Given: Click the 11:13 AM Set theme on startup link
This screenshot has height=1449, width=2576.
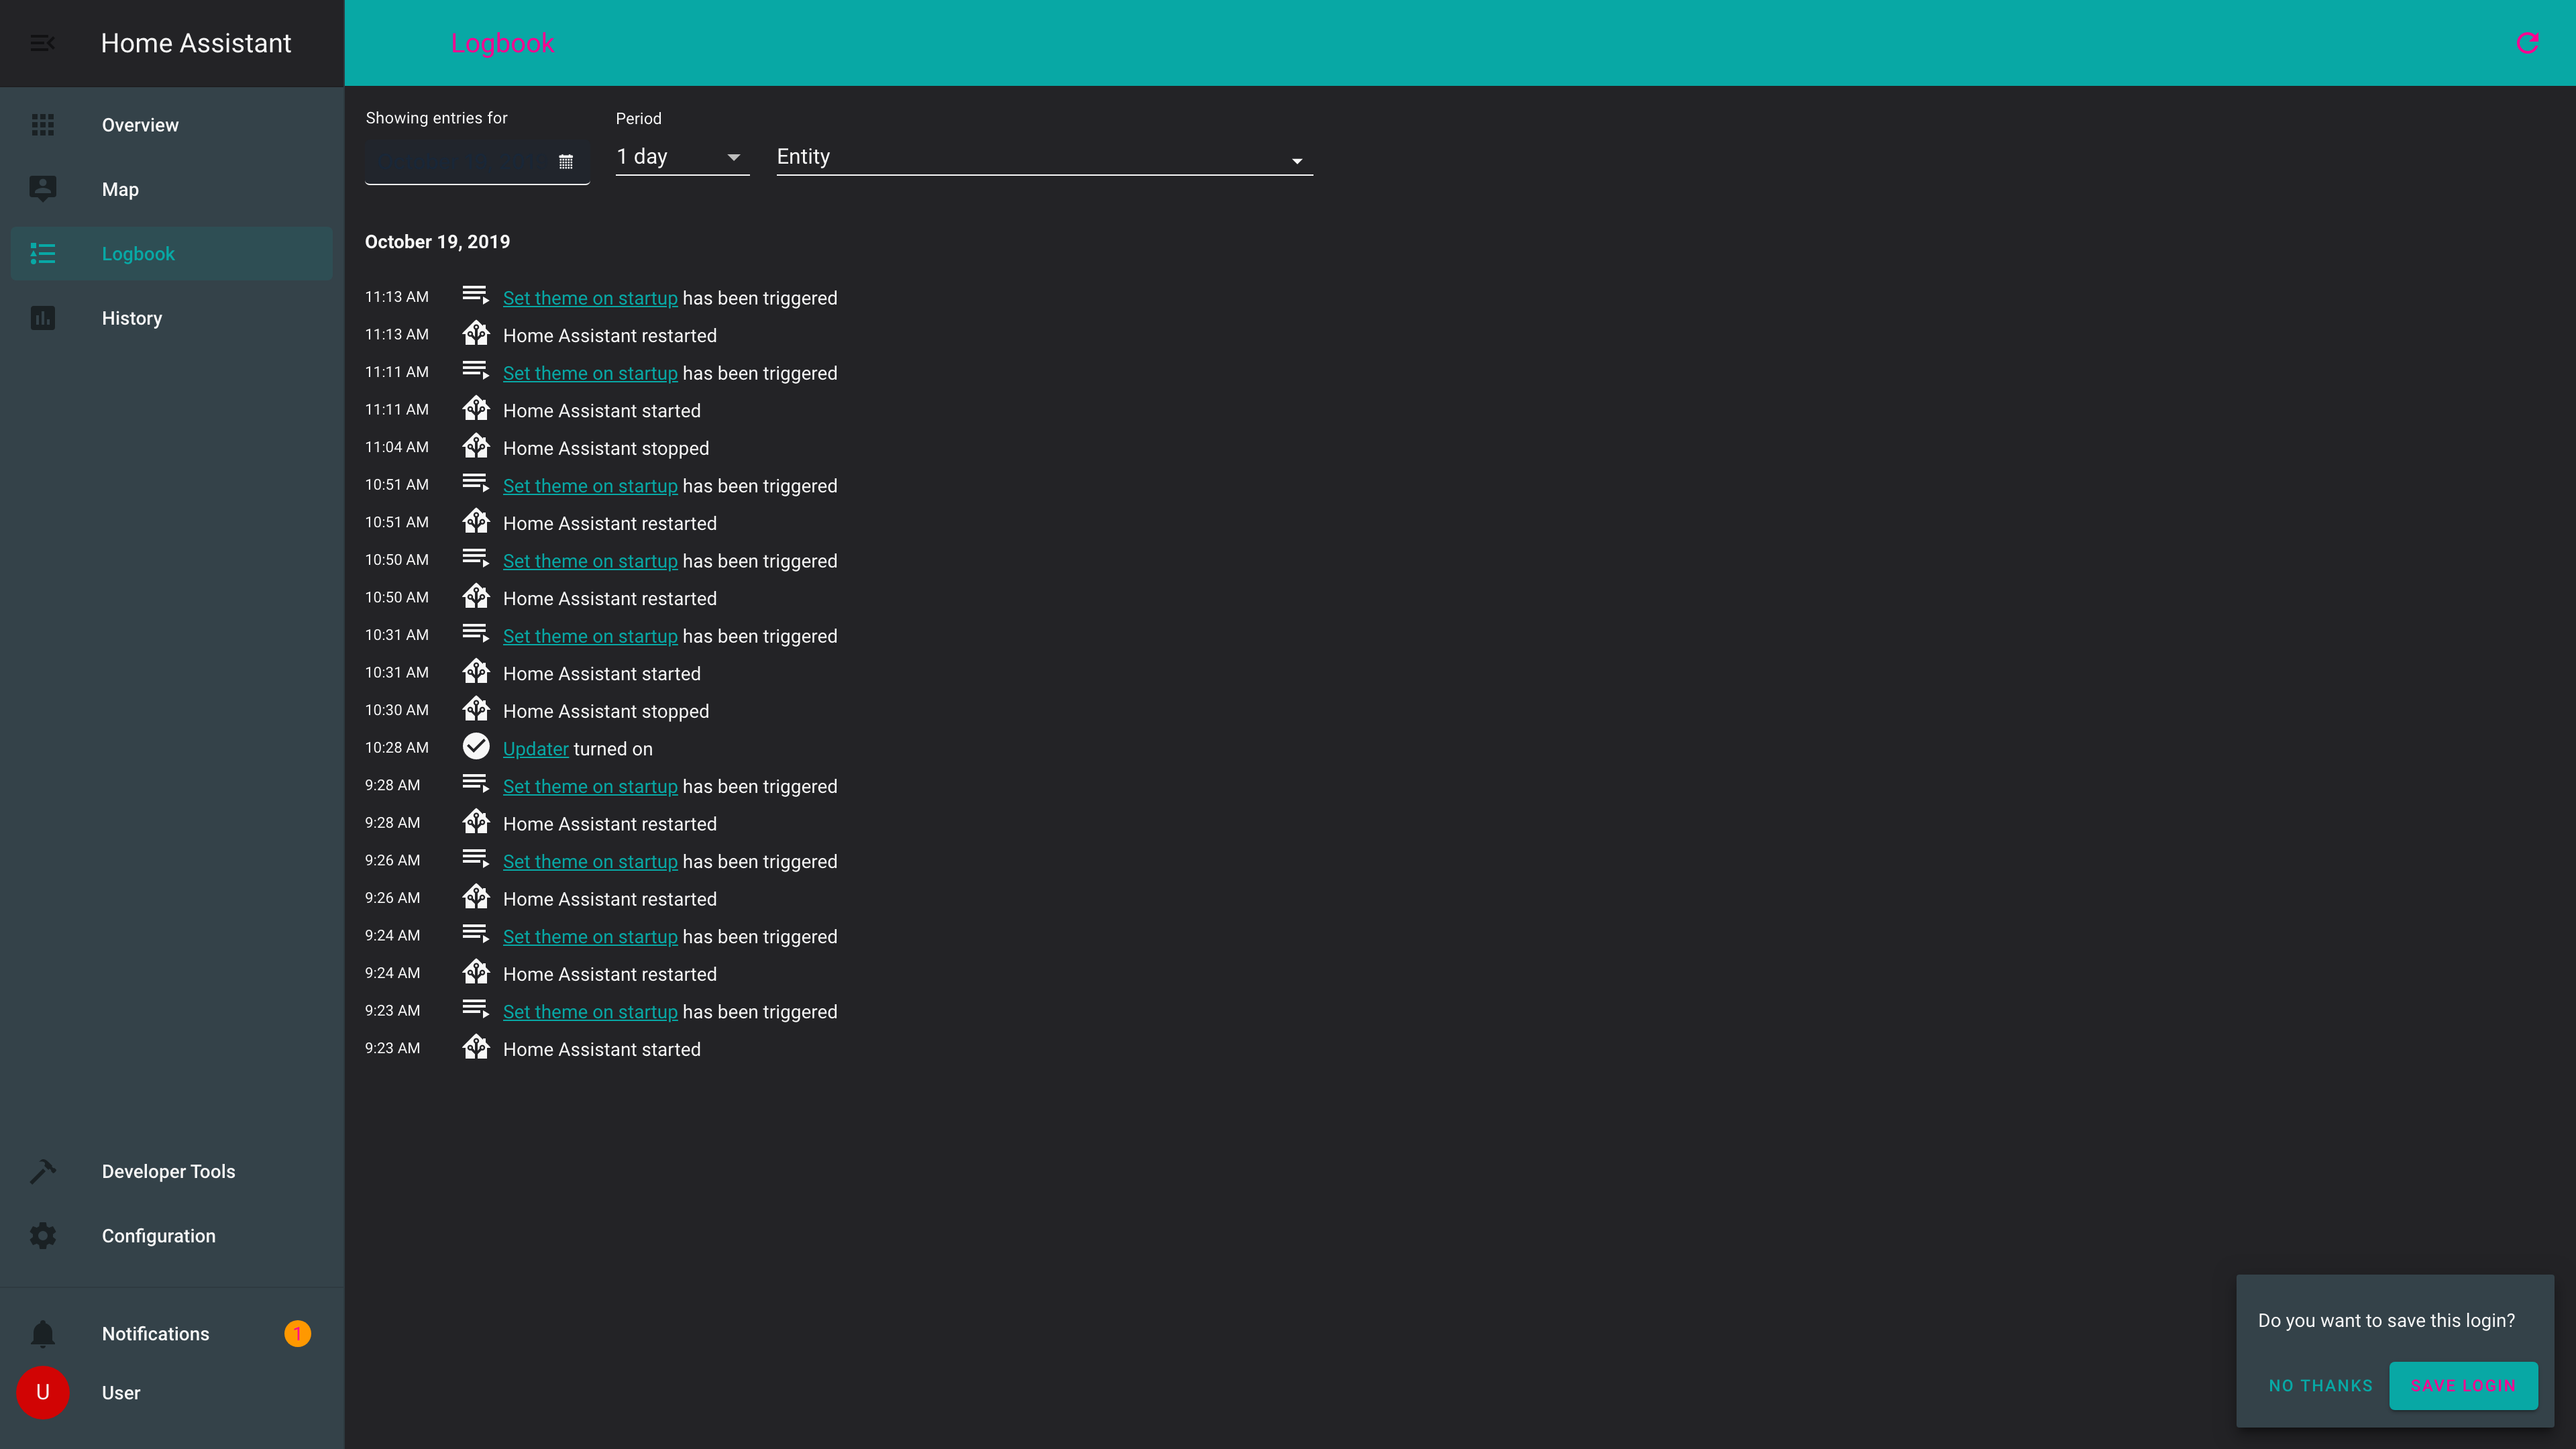Looking at the screenshot, I should pyautogui.click(x=590, y=298).
